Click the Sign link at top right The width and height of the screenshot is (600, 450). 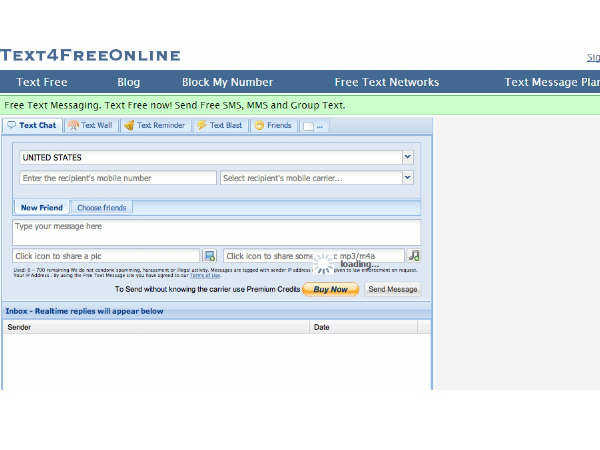593,57
